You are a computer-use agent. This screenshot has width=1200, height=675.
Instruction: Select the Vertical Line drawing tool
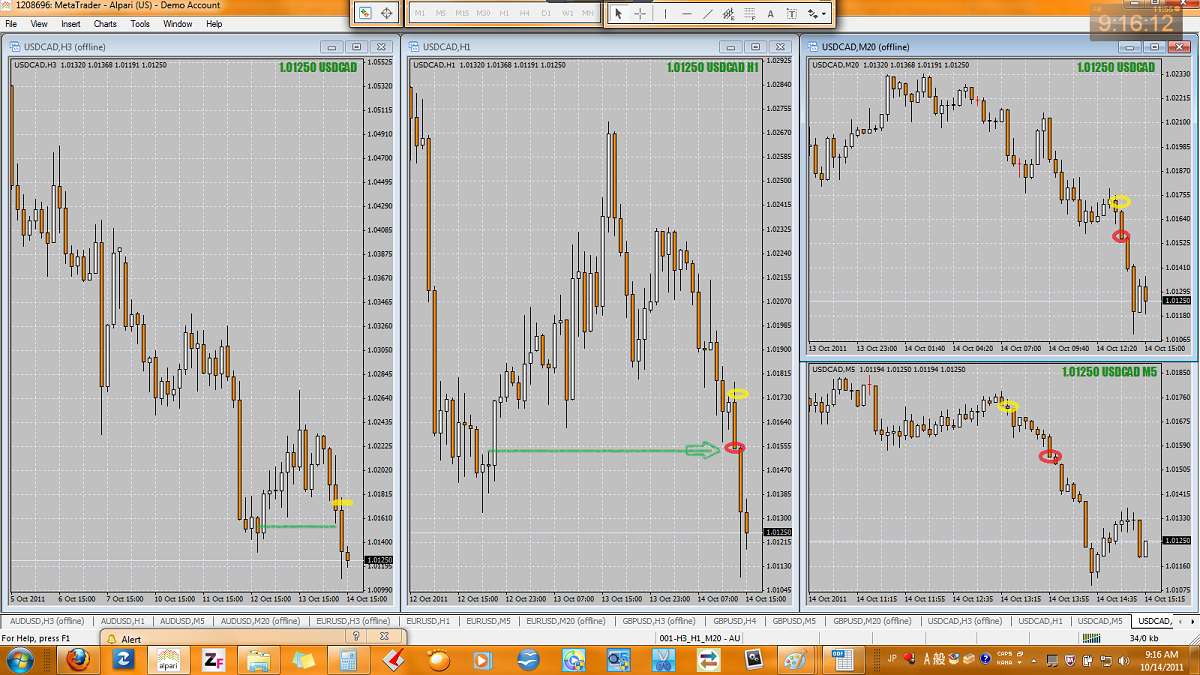(665, 13)
